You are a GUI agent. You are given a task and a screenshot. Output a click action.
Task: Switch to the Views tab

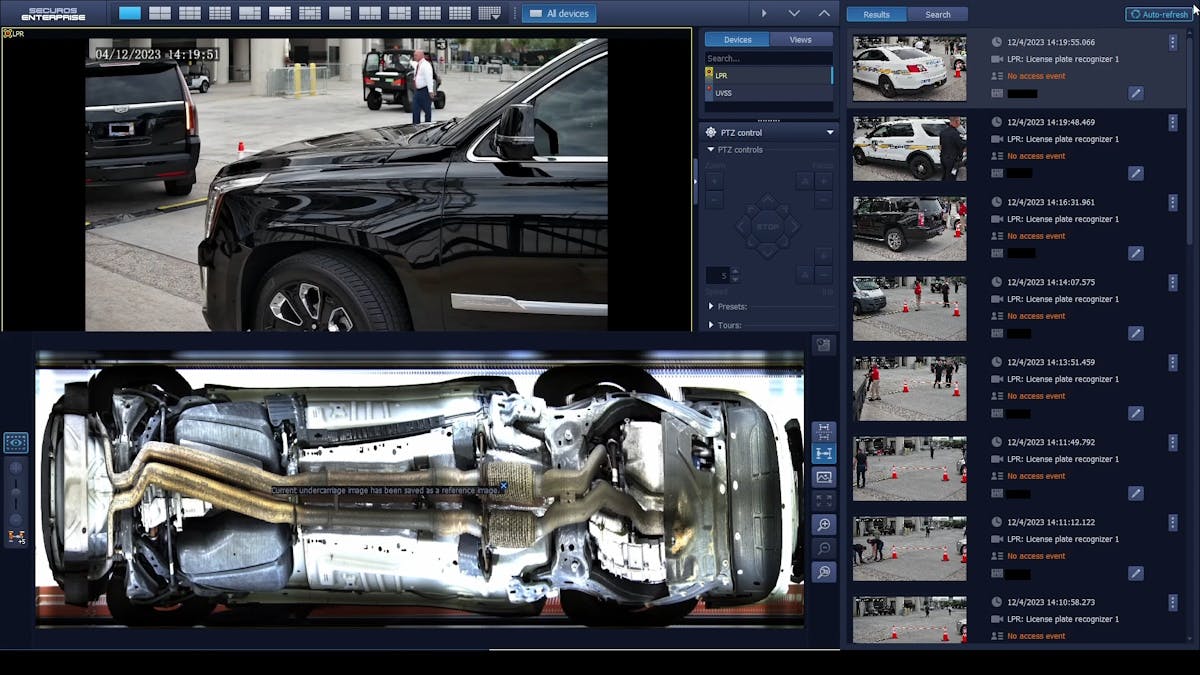click(x=799, y=39)
